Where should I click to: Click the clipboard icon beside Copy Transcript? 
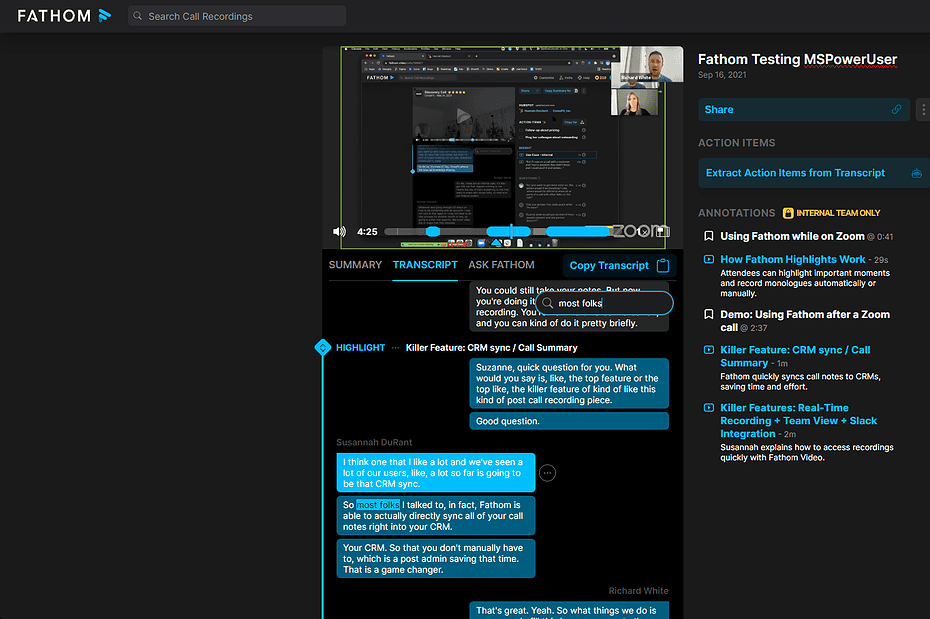click(663, 266)
